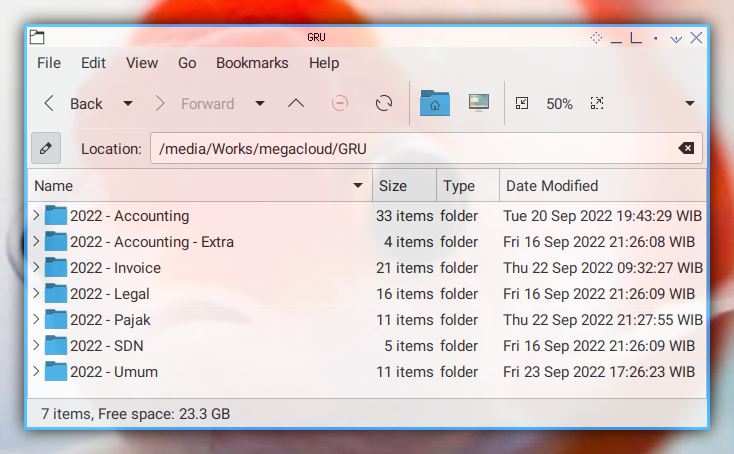Expand the 2022 - Accounting folder

36,215
